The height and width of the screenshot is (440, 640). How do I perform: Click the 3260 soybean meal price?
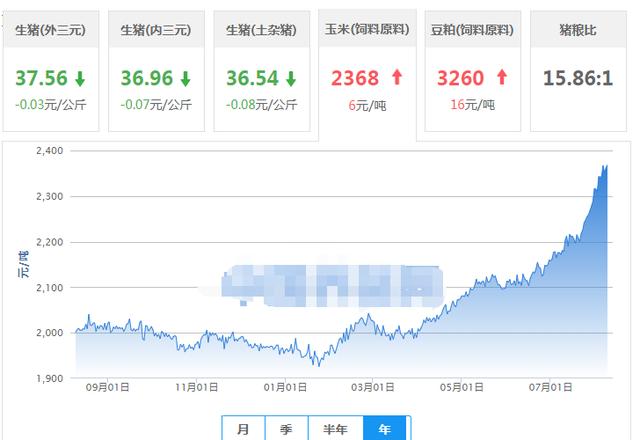[460, 78]
